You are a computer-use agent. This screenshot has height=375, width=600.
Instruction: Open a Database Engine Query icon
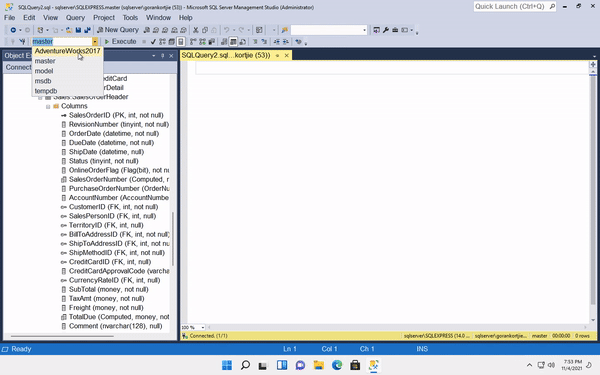[147, 30]
